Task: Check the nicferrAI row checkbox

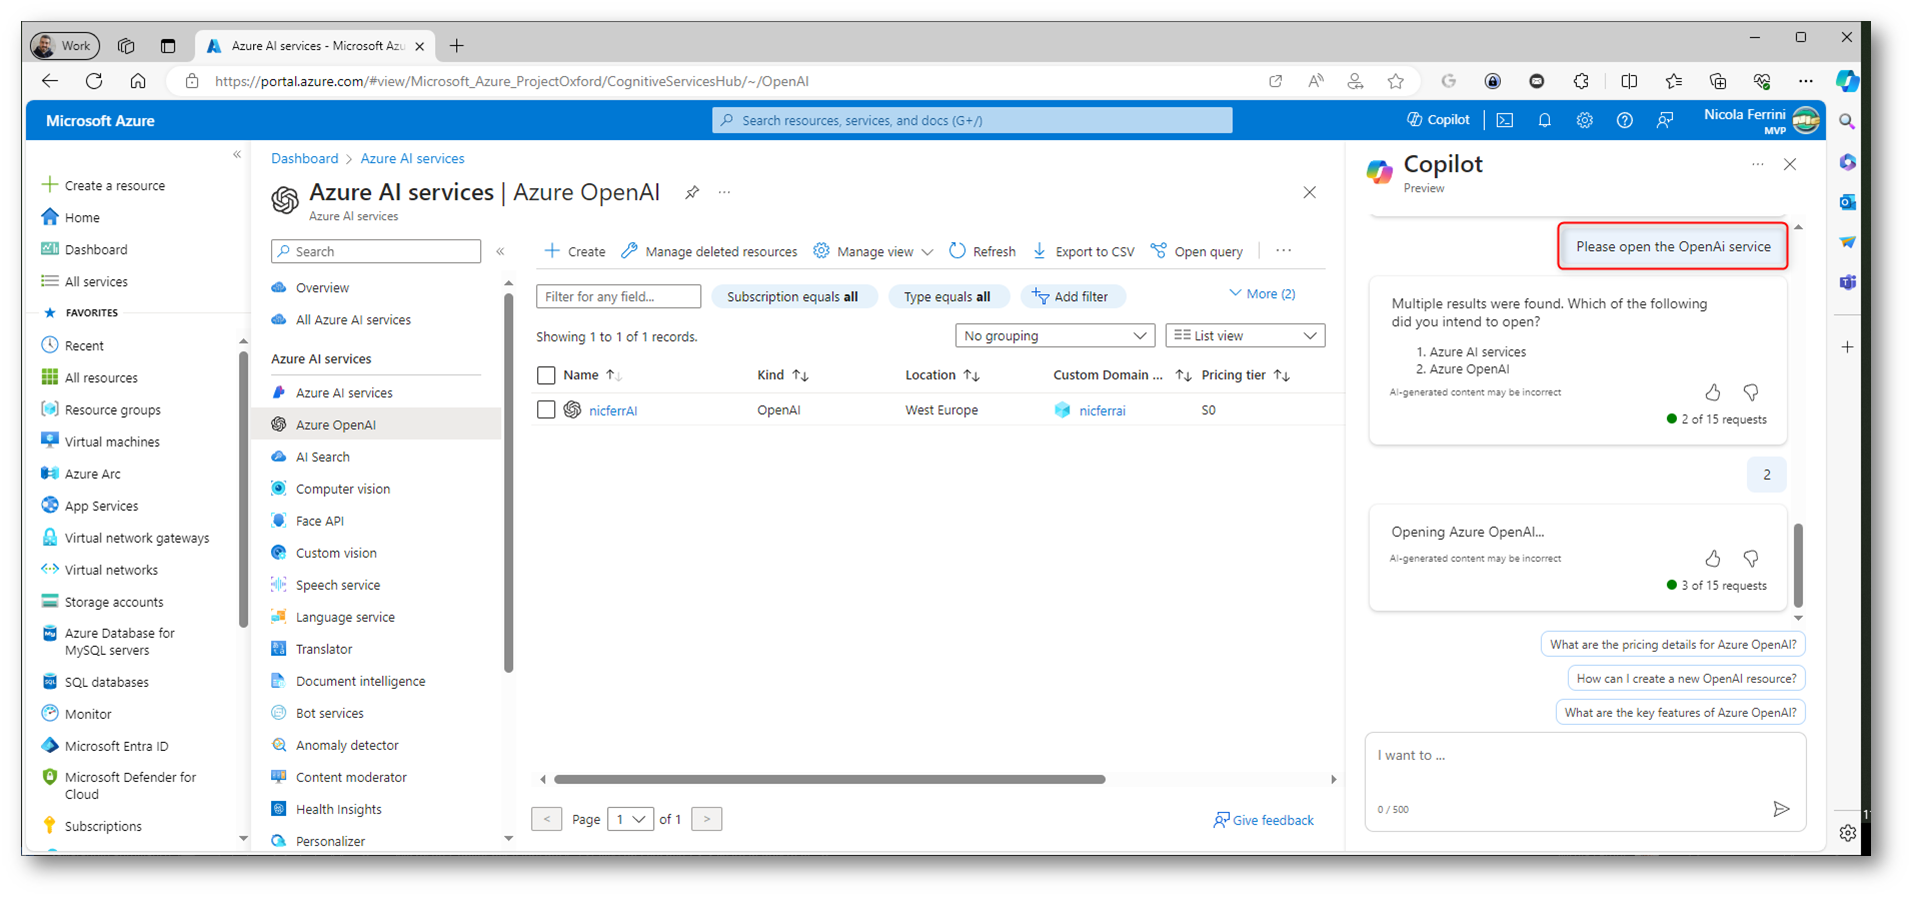Action: (x=546, y=409)
